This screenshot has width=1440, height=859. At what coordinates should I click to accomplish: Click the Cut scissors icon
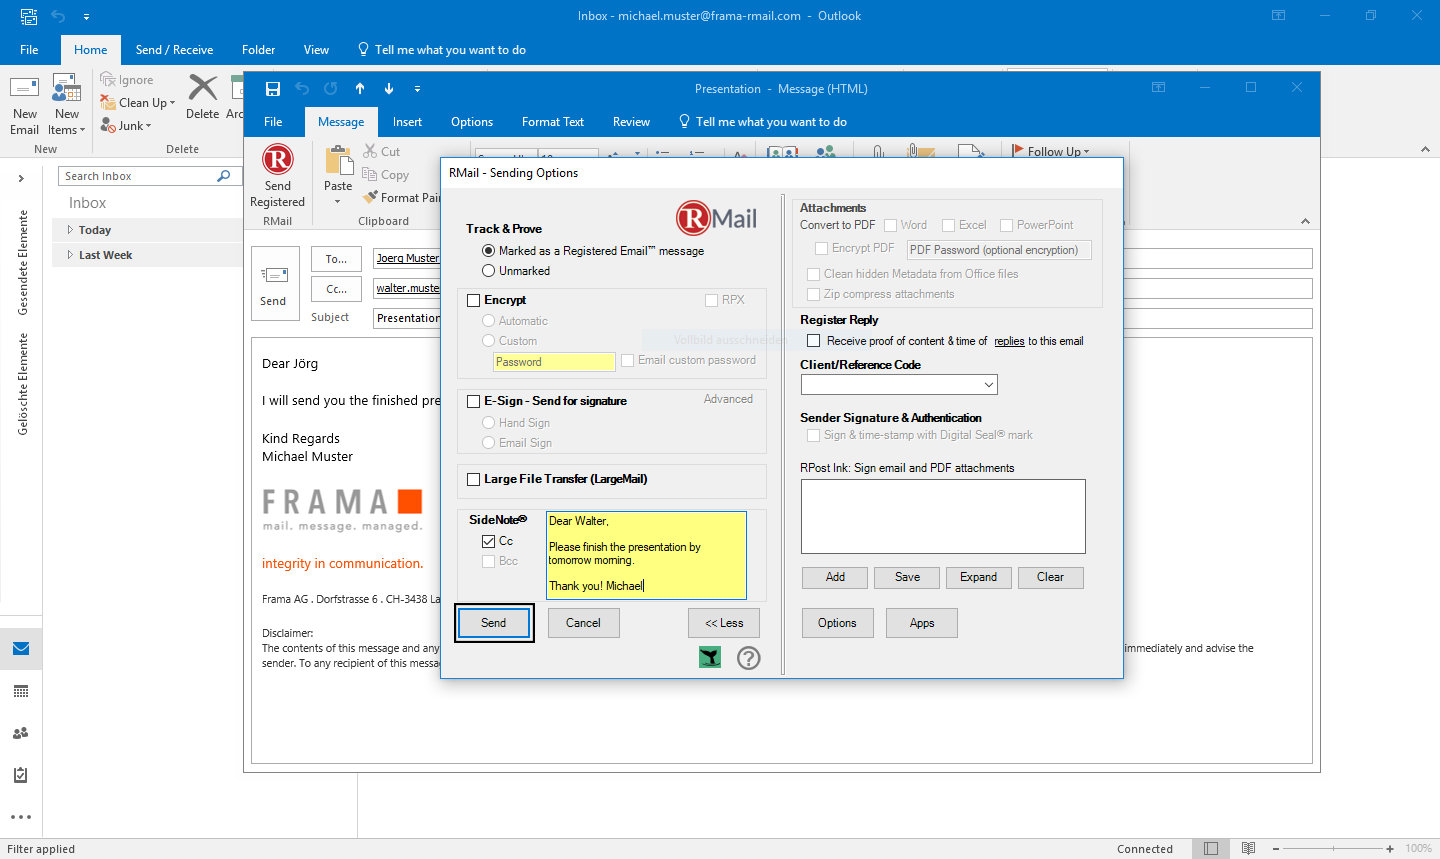tap(370, 151)
